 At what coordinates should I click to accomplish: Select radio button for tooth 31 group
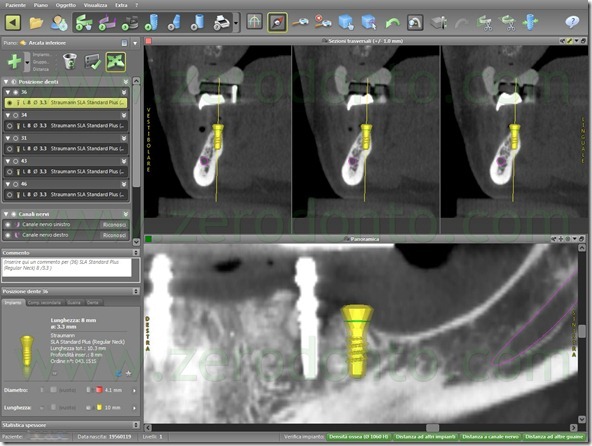pos(16,138)
